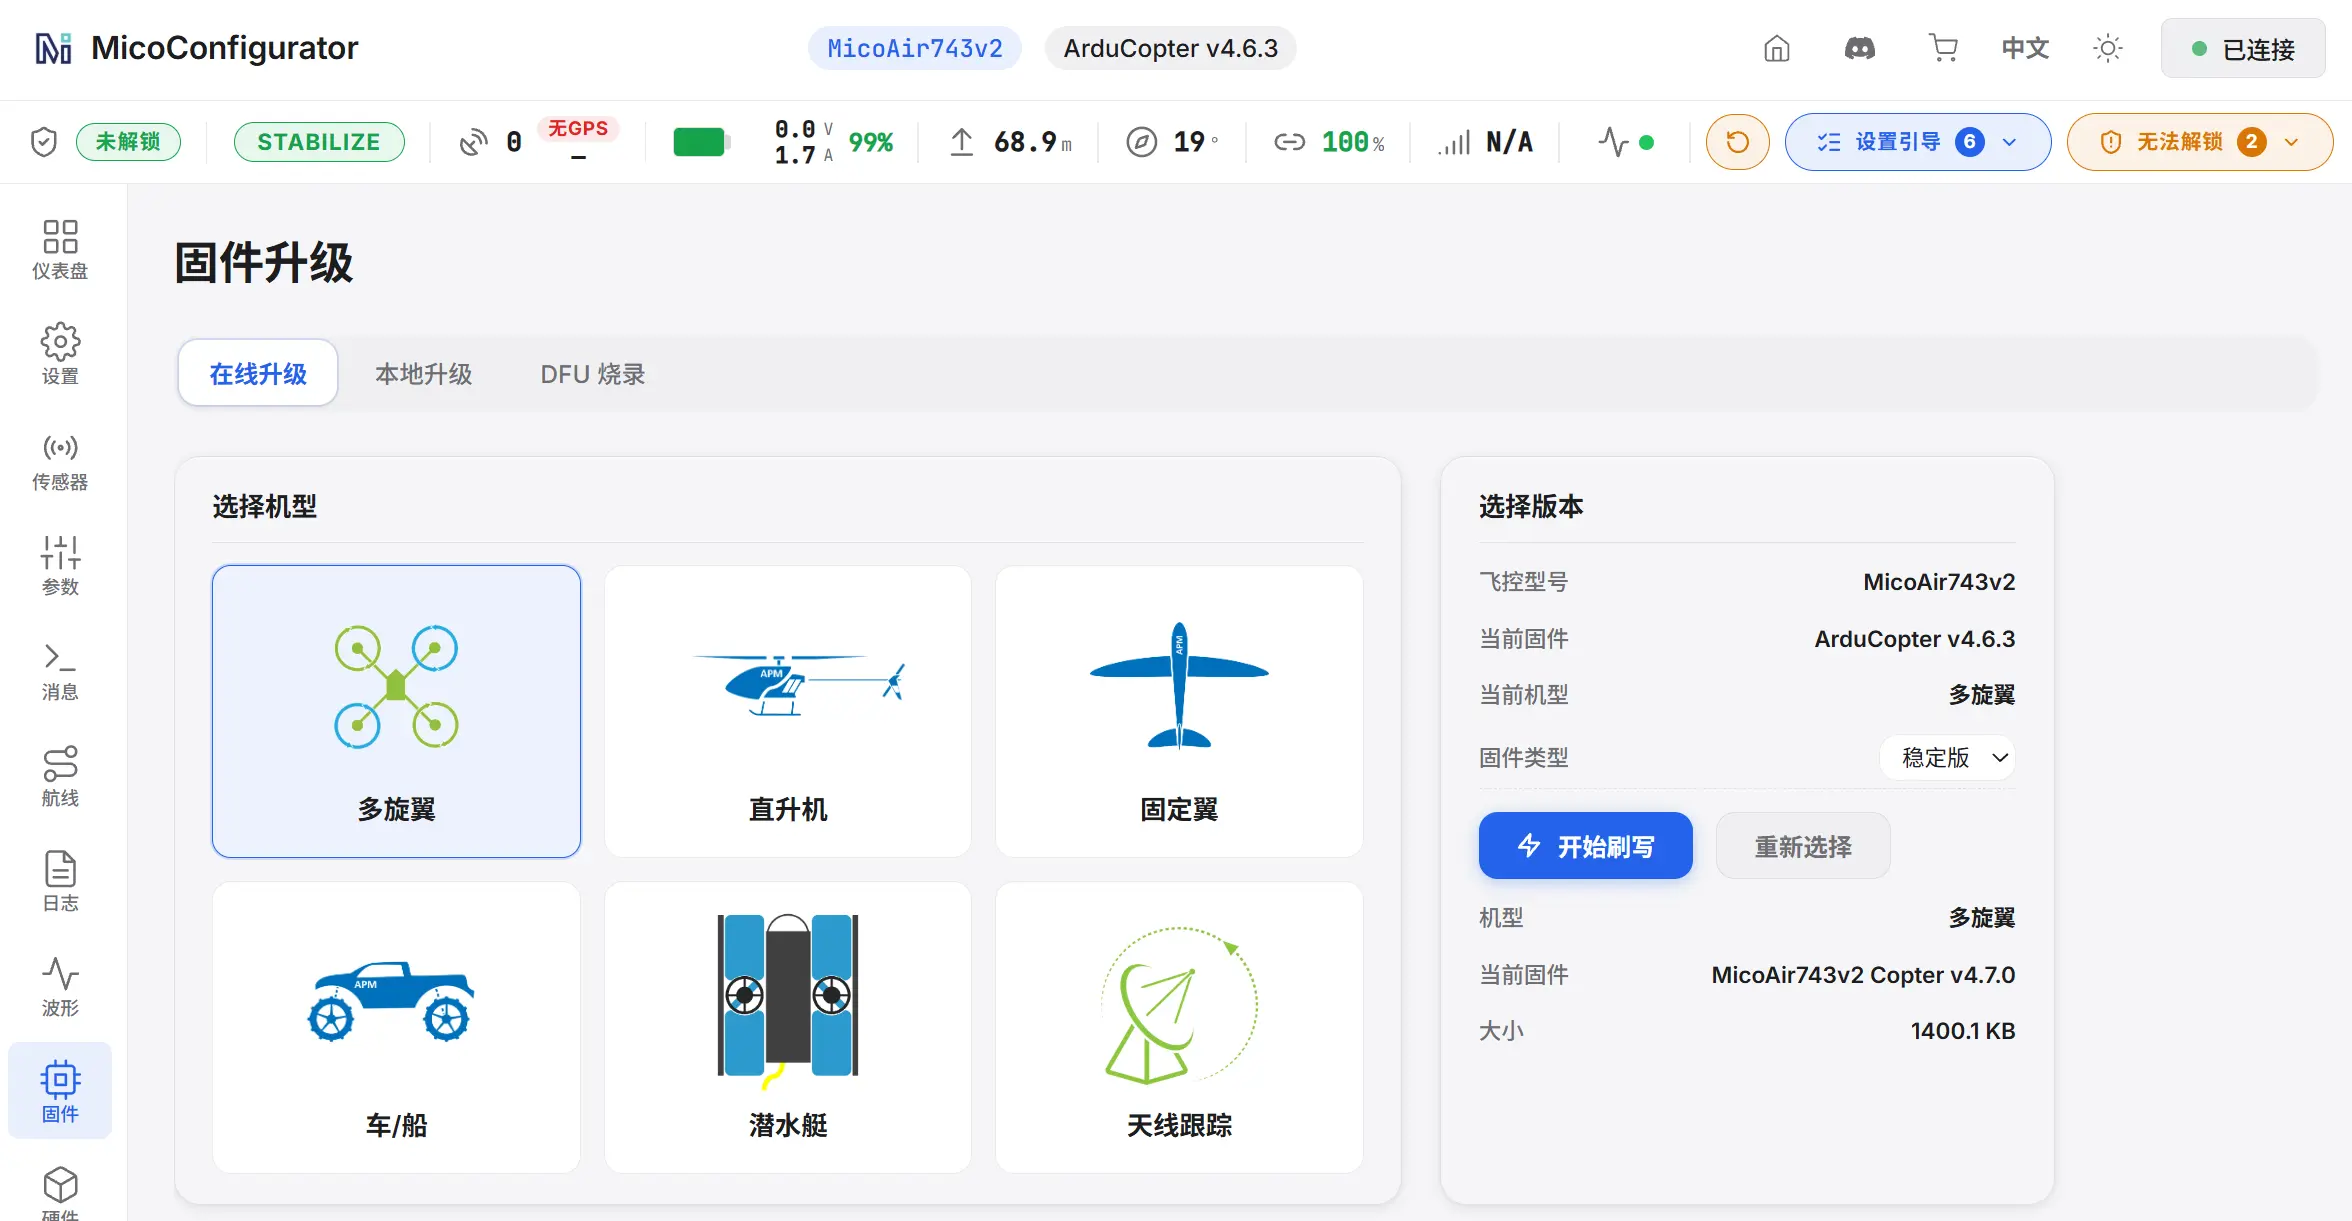Click the 已连接 connection button
The height and width of the screenshot is (1221, 2352).
(x=2243, y=49)
